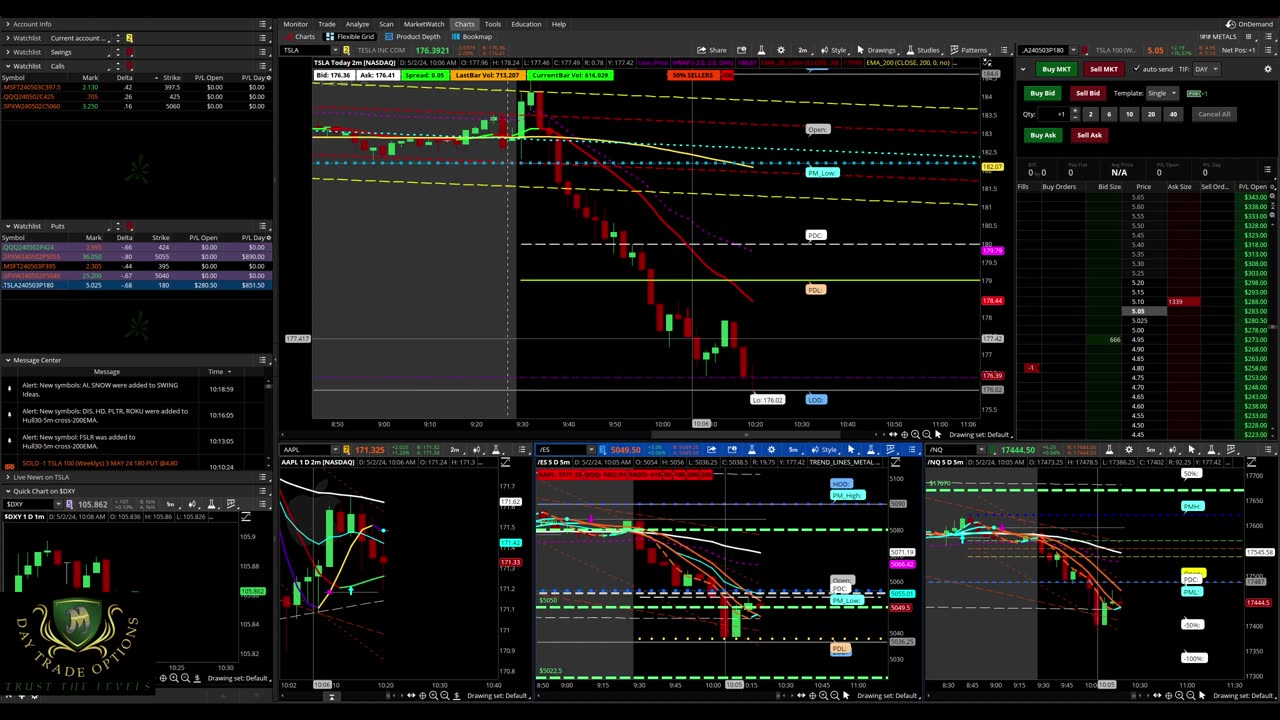Open the flask icon beside Share

[x=761, y=50]
